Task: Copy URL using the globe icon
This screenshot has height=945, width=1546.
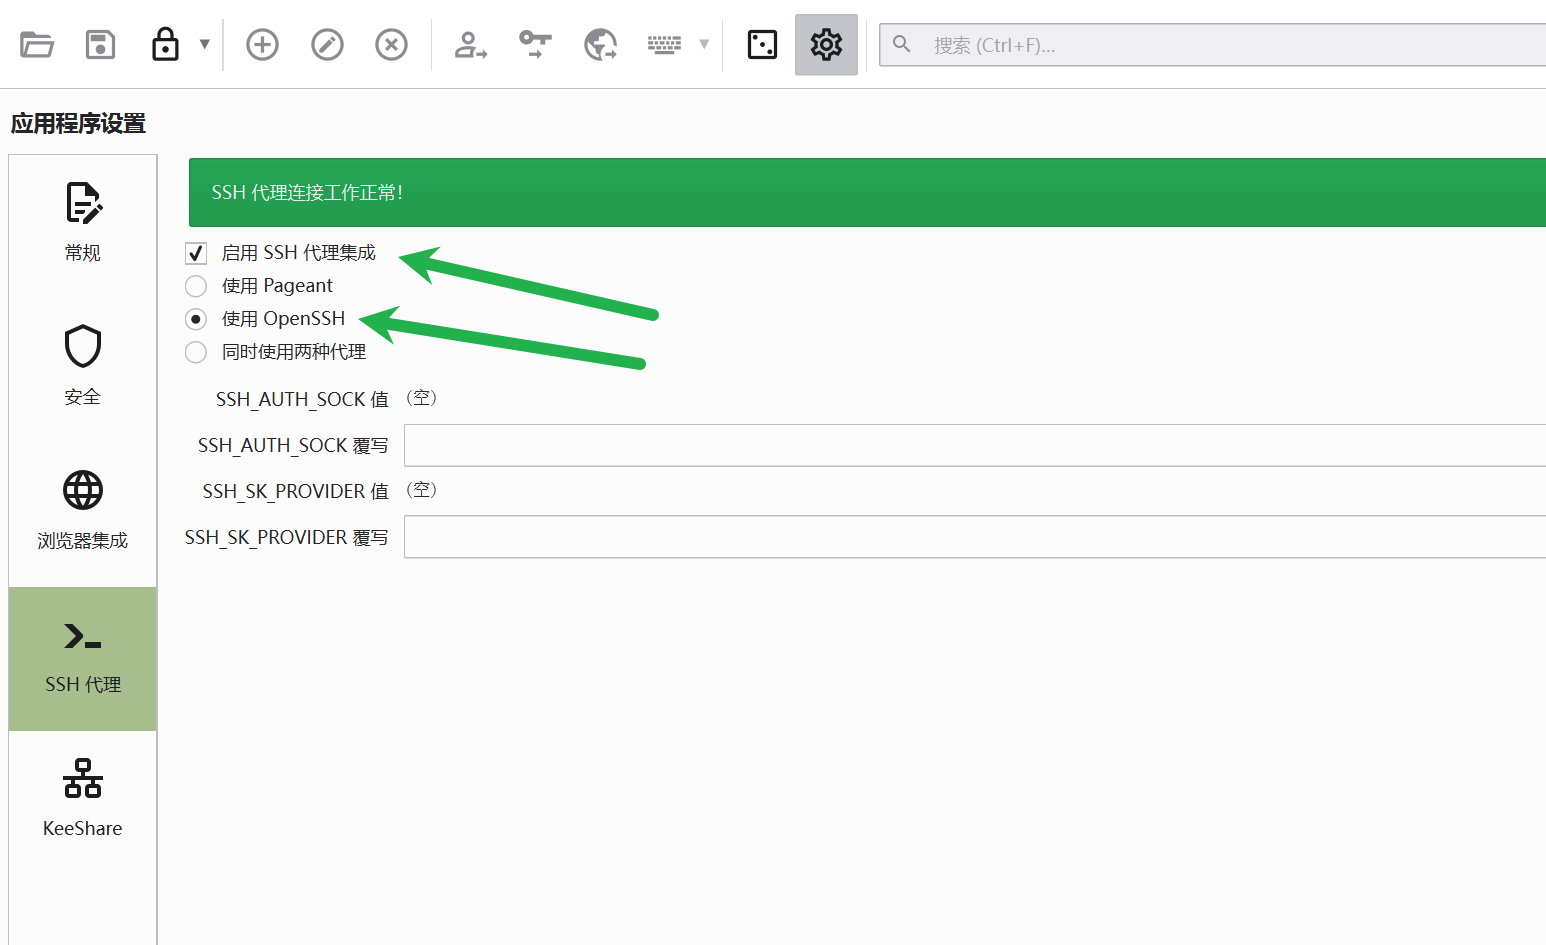Action: tap(600, 45)
